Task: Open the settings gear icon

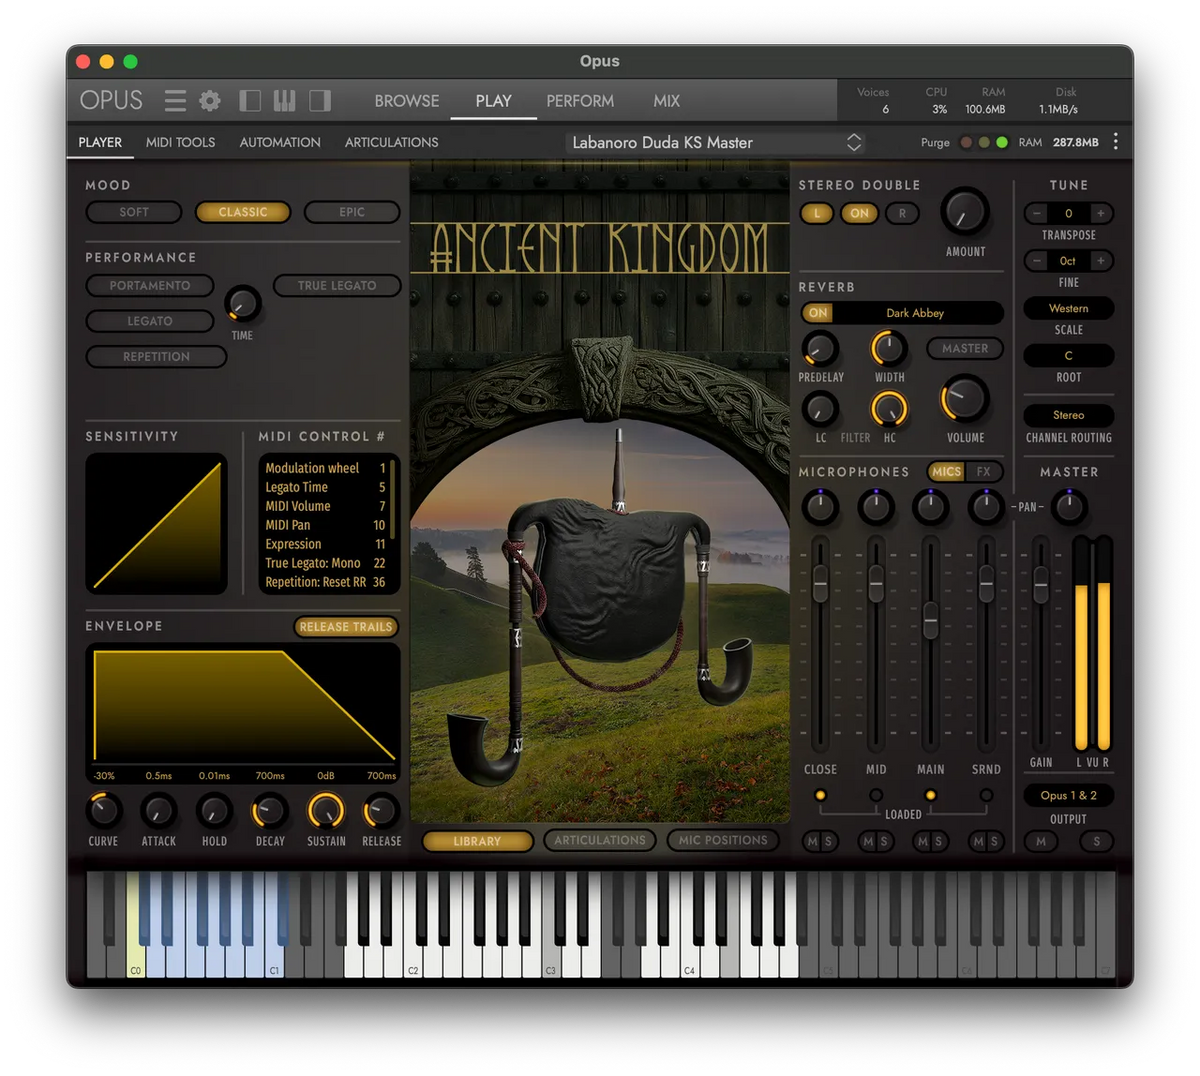Action: pyautogui.click(x=210, y=101)
